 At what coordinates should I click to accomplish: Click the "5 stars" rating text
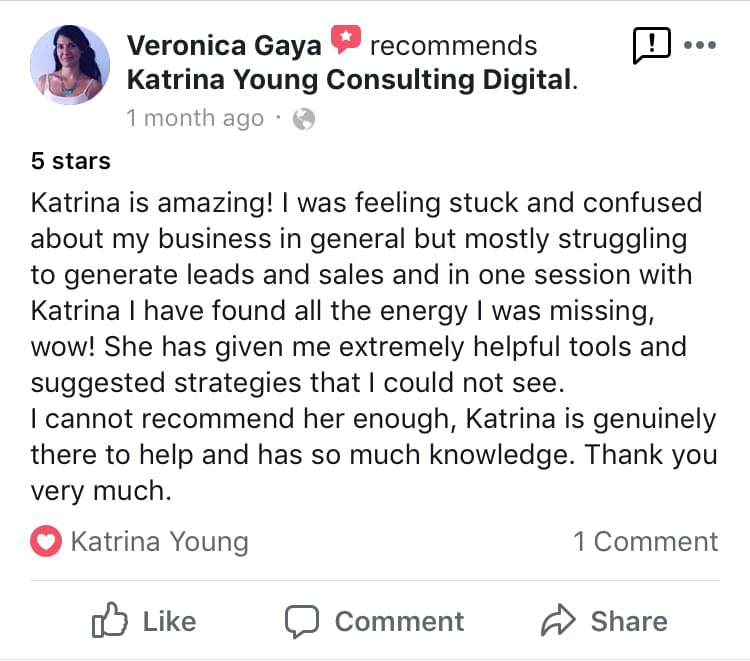(70, 160)
